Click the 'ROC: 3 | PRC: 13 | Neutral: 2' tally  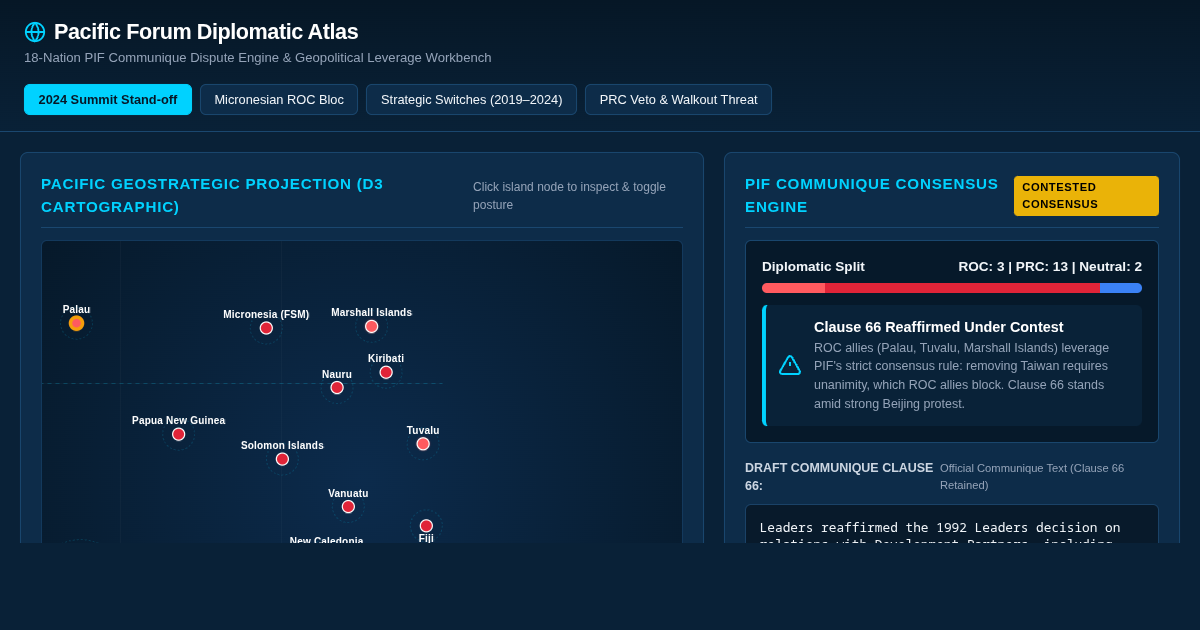coord(1050,266)
